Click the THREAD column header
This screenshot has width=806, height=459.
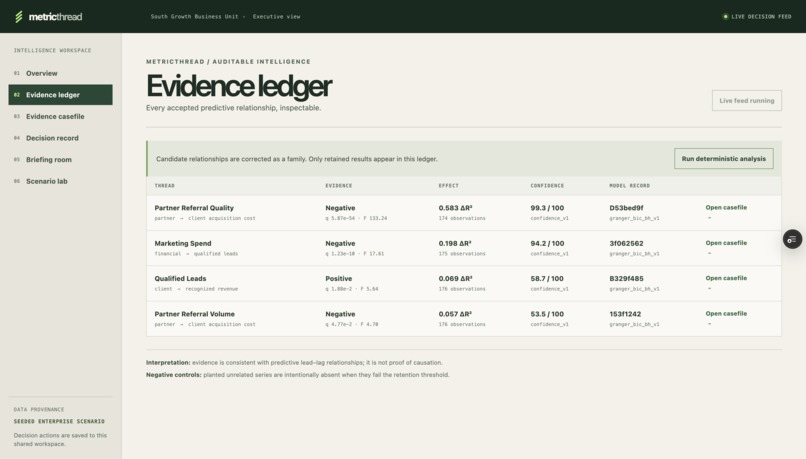point(164,186)
